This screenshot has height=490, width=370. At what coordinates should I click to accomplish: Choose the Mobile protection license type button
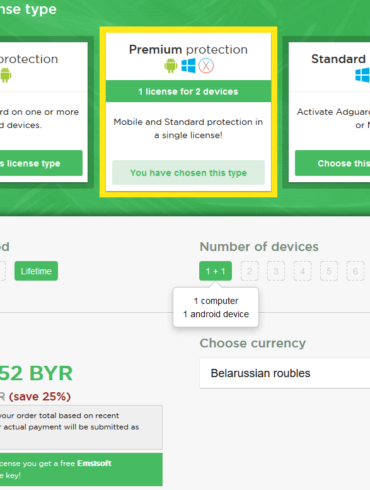pyautogui.click(x=41, y=163)
